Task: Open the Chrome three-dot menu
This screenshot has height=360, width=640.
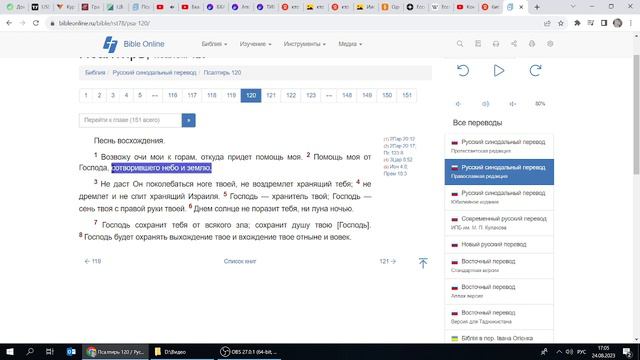Action: pyautogui.click(x=631, y=23)
